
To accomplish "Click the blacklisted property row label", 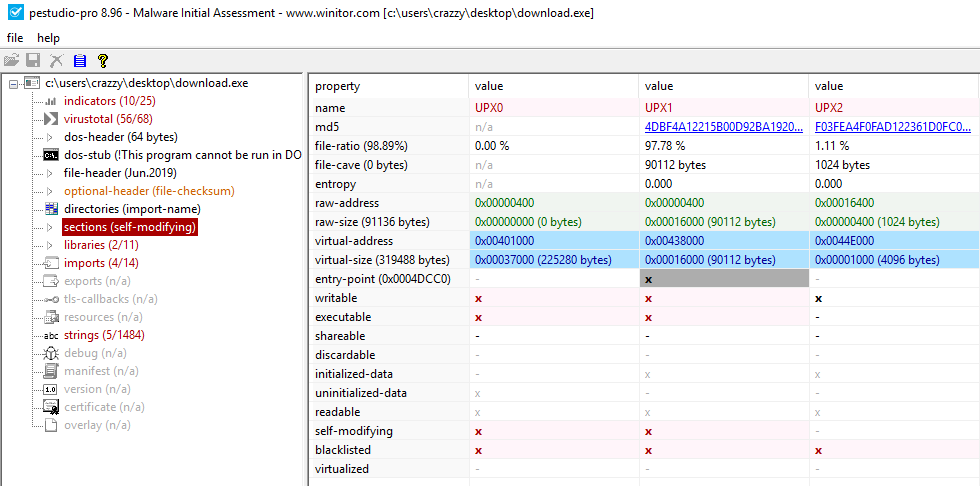I will coord(342,450).
